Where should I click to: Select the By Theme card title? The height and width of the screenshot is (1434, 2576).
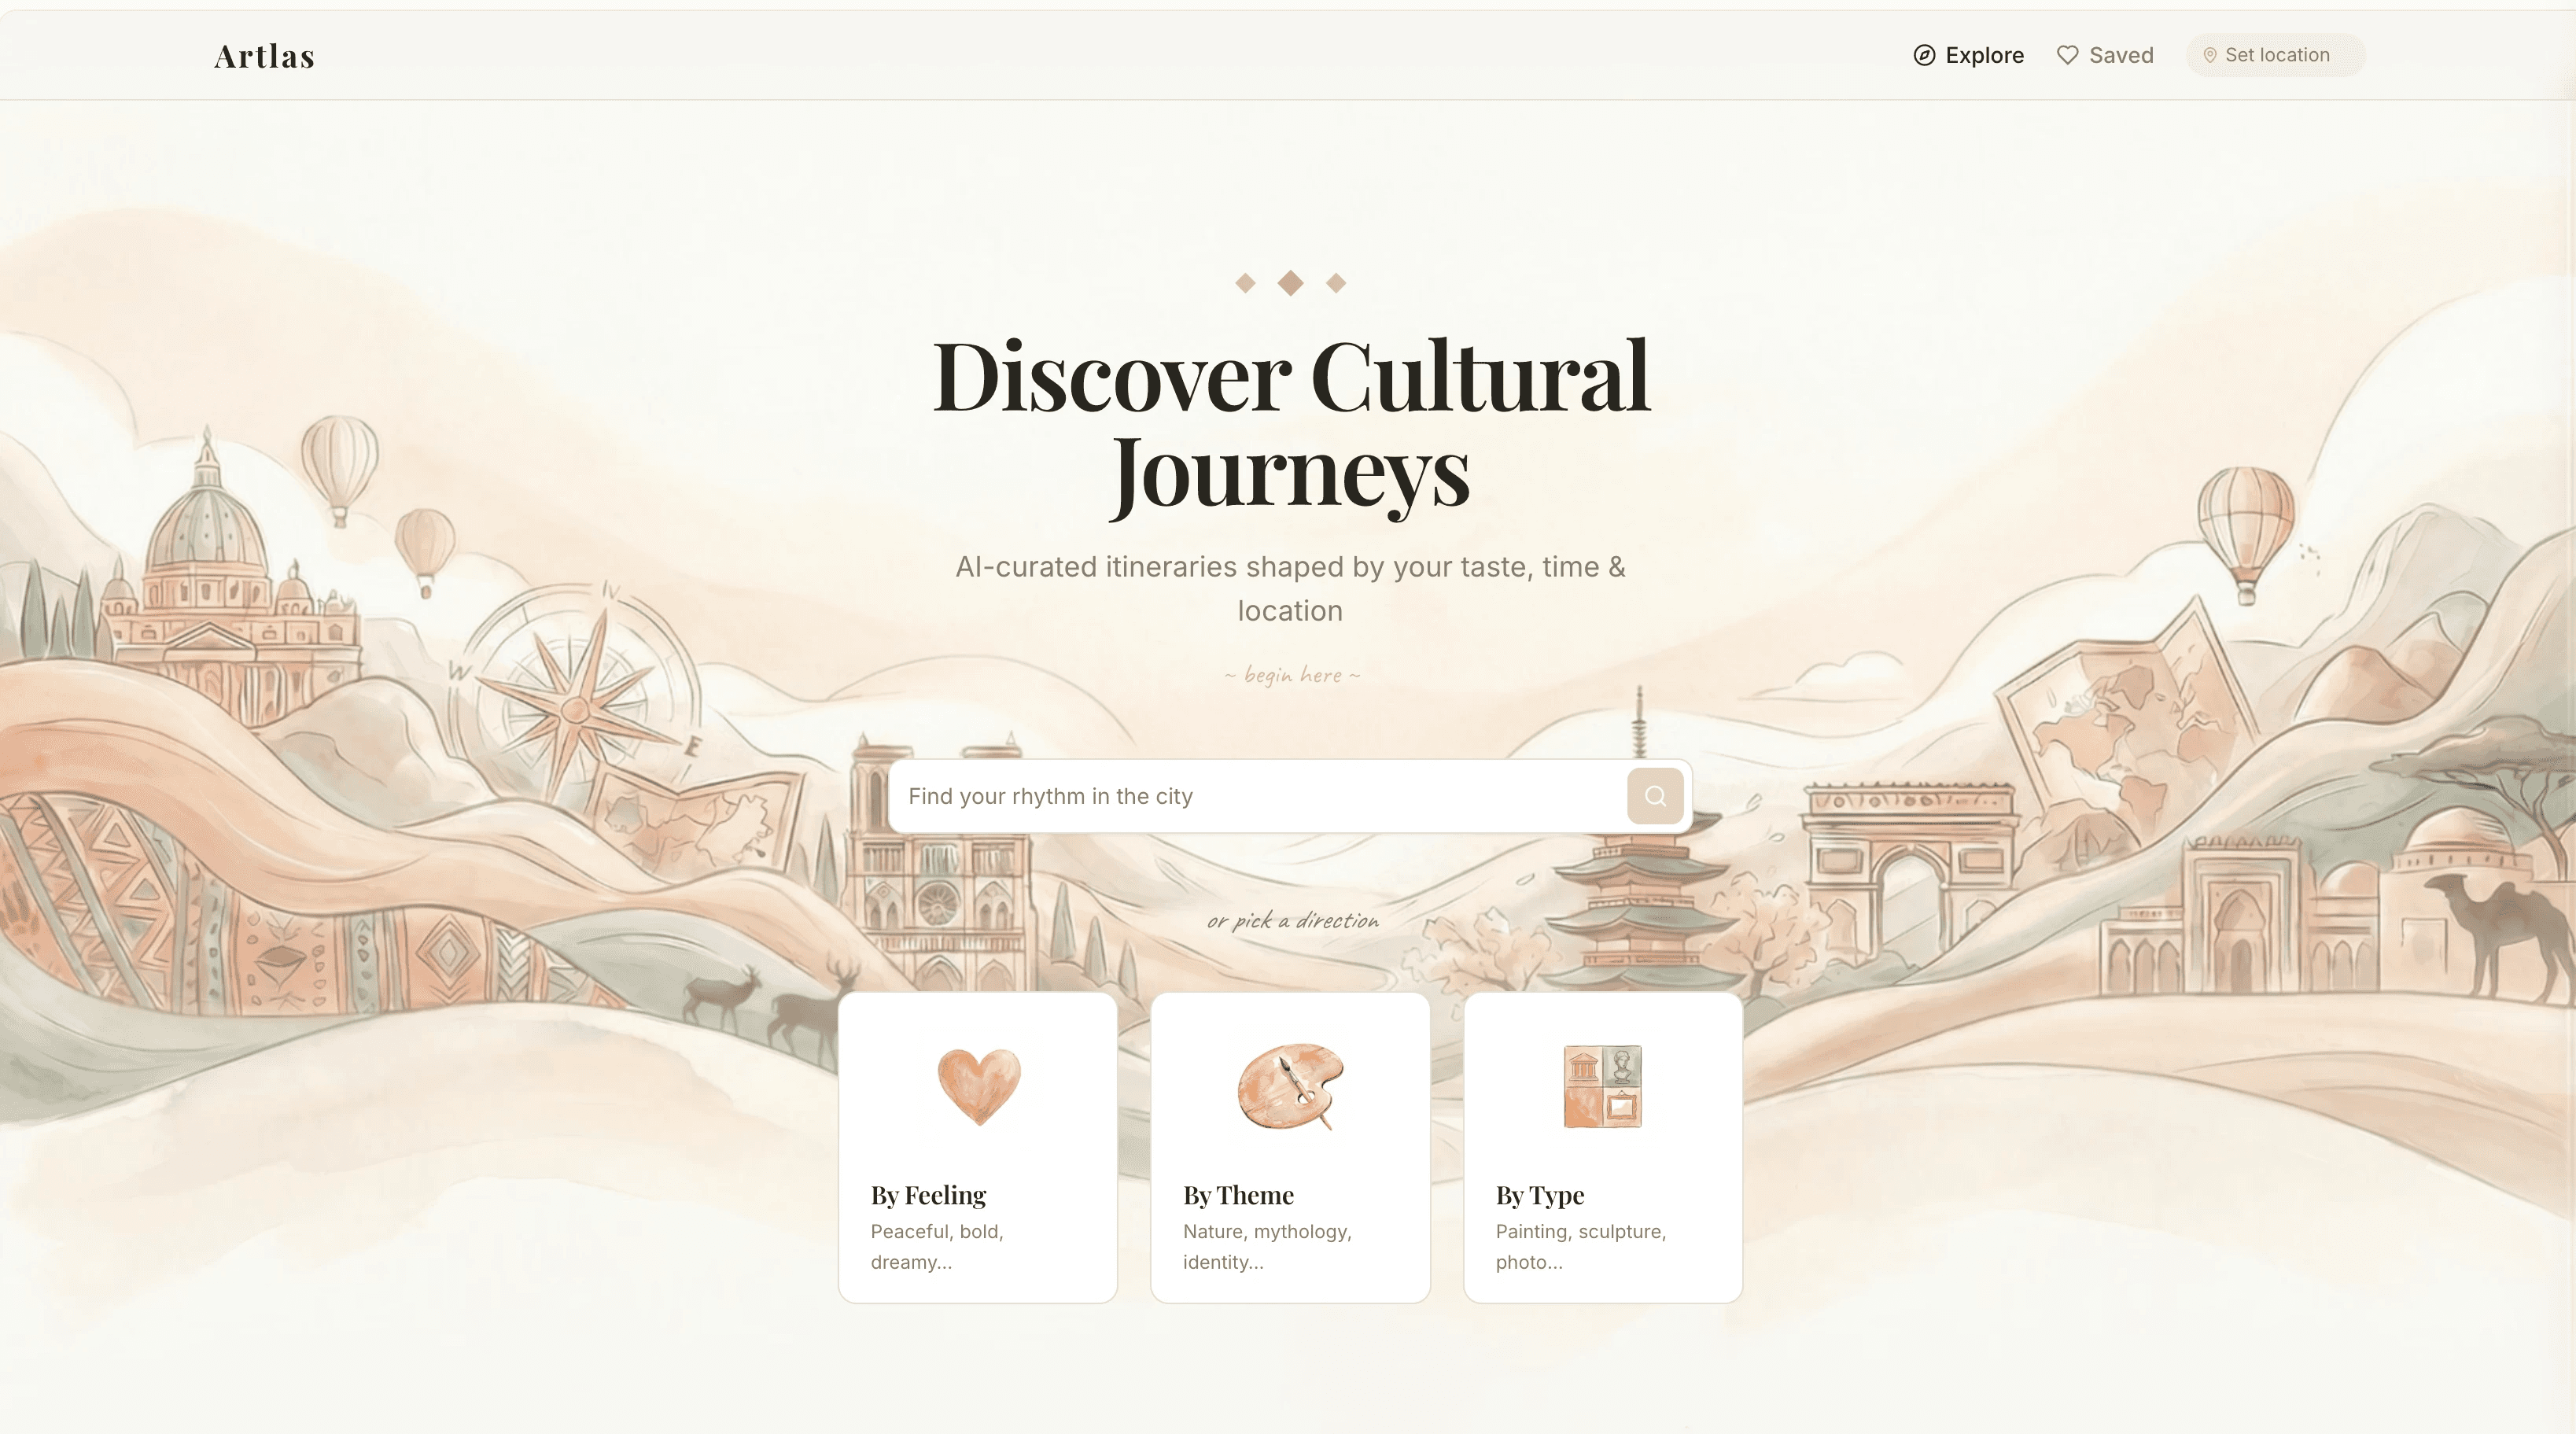(1238, 1195)
